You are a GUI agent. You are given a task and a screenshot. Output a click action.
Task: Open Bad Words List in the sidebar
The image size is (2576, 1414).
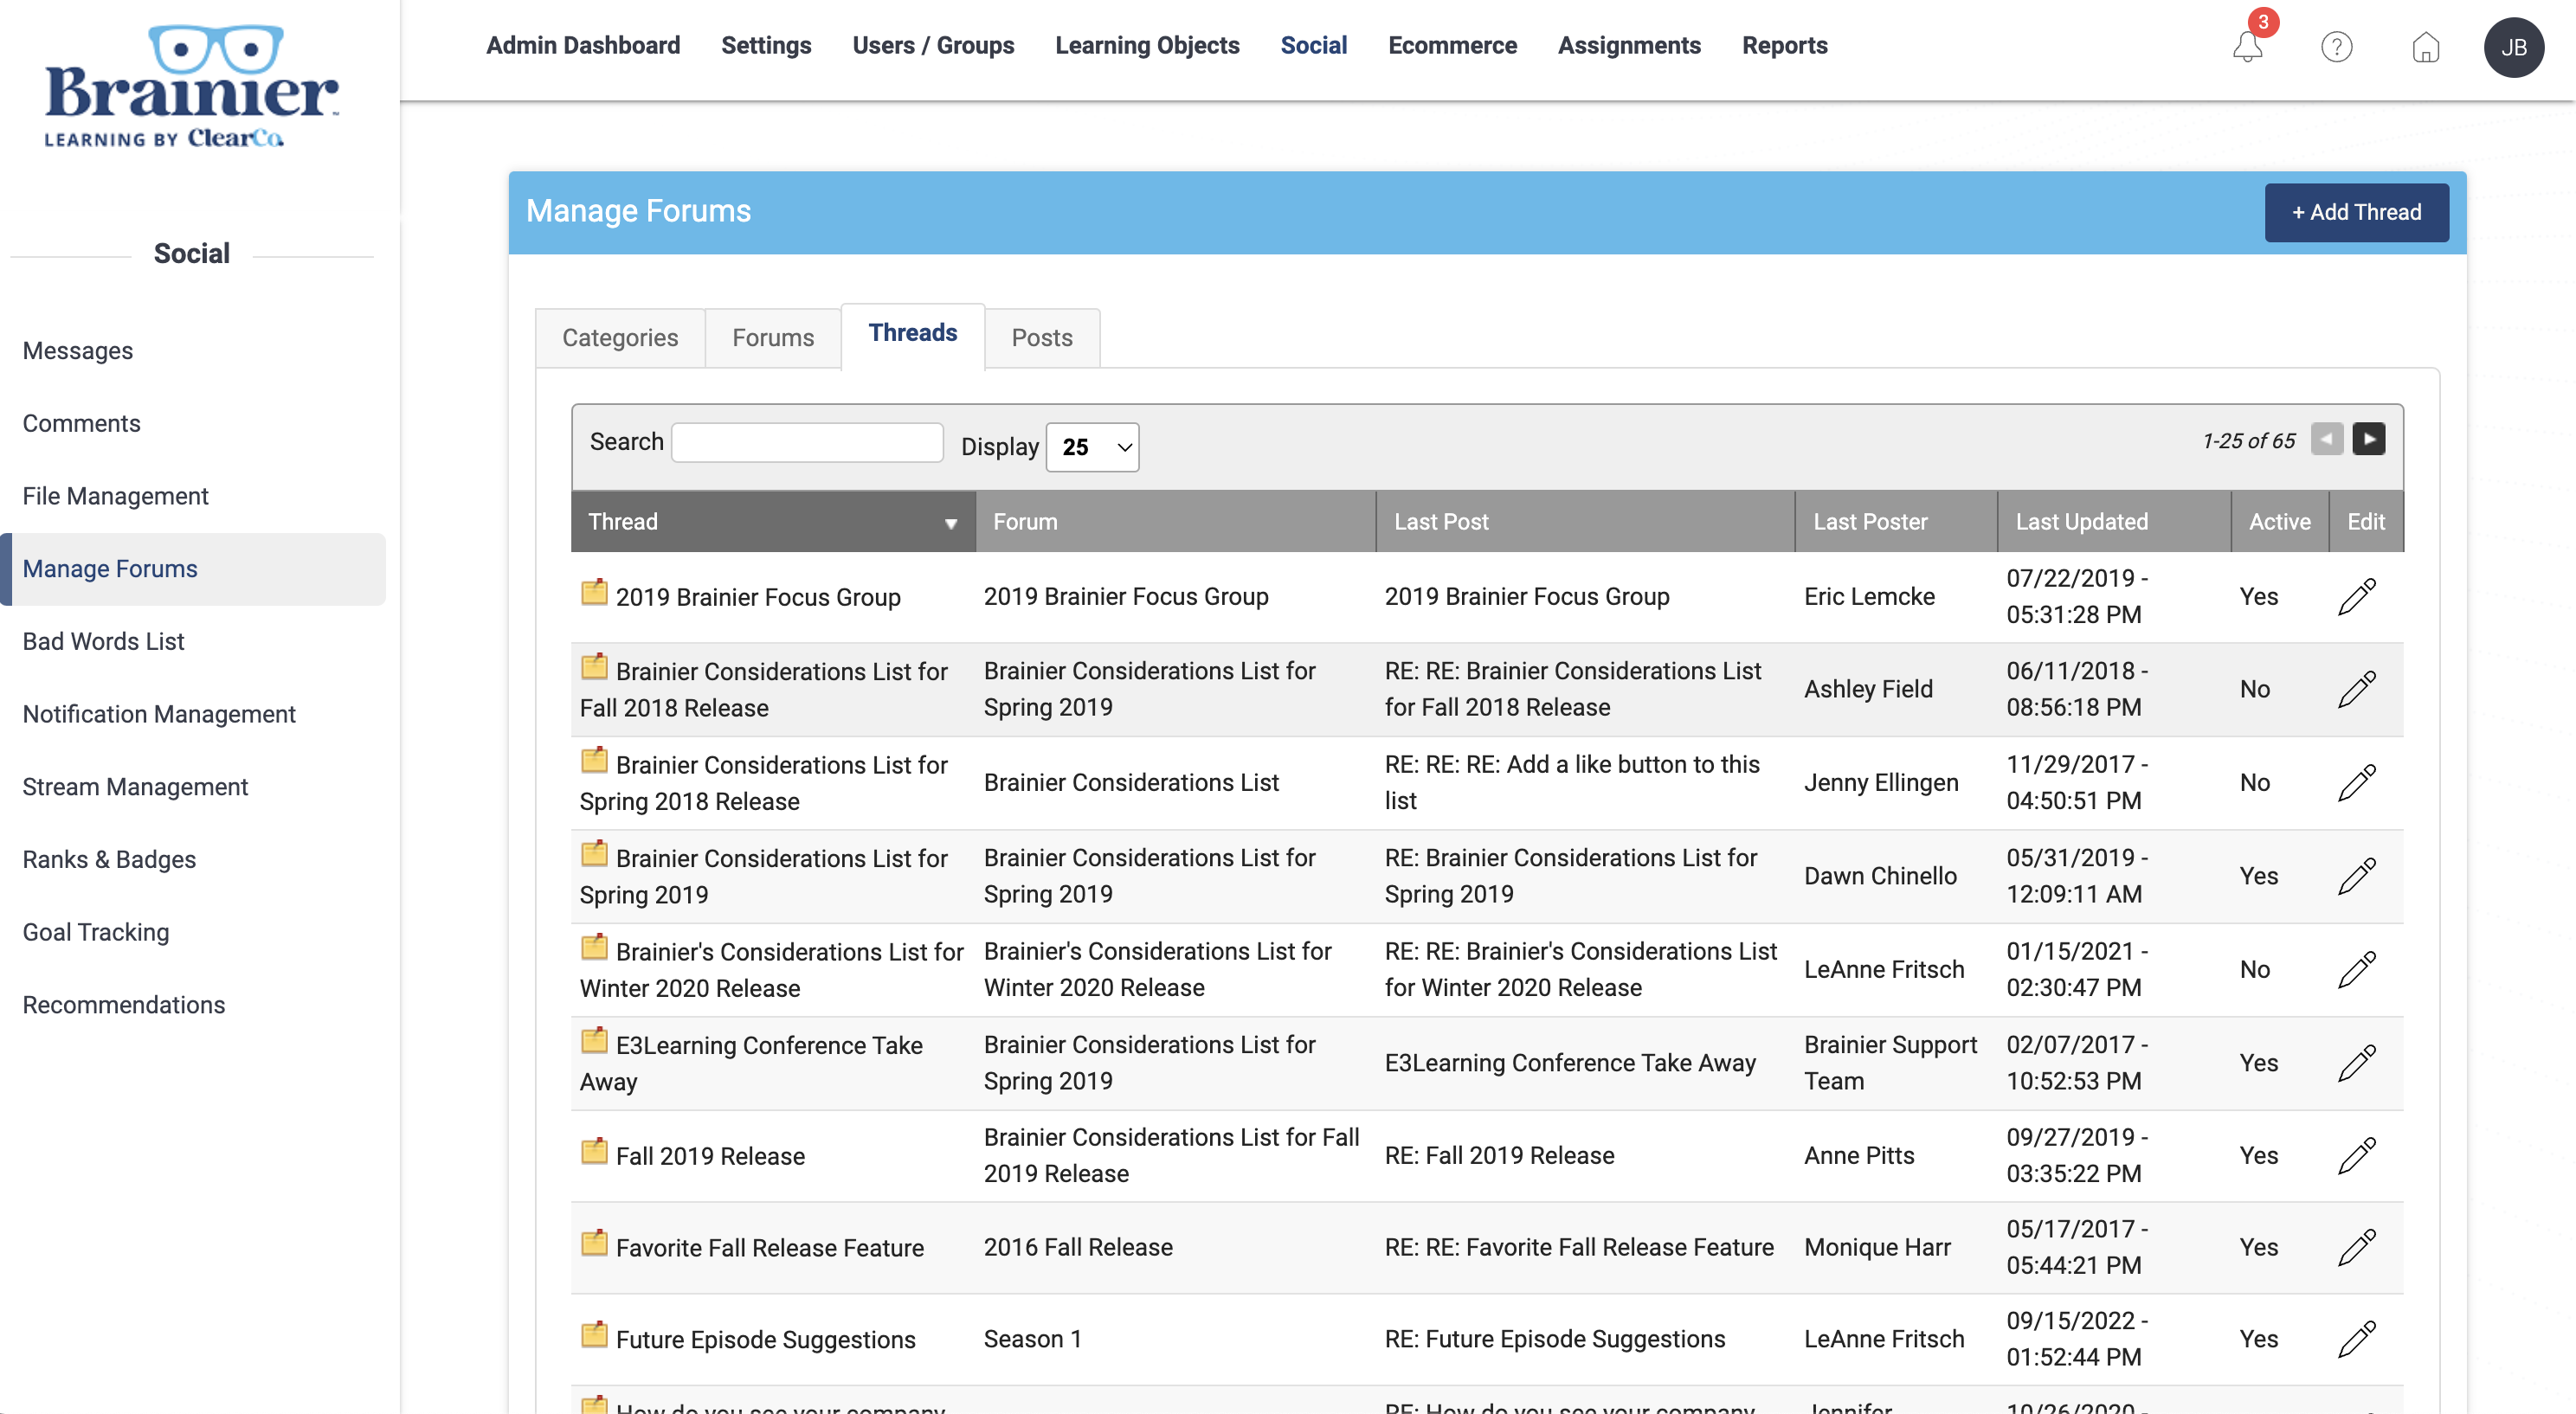pyautogui.click(x=103, y=641)
